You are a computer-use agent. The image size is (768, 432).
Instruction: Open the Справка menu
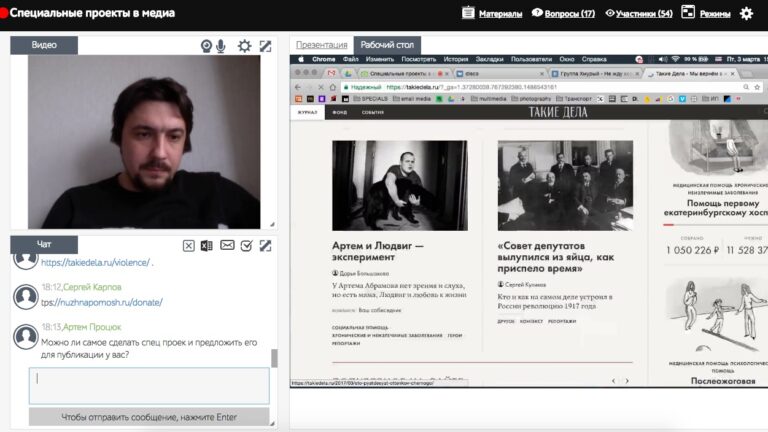[x=594, y=59]
